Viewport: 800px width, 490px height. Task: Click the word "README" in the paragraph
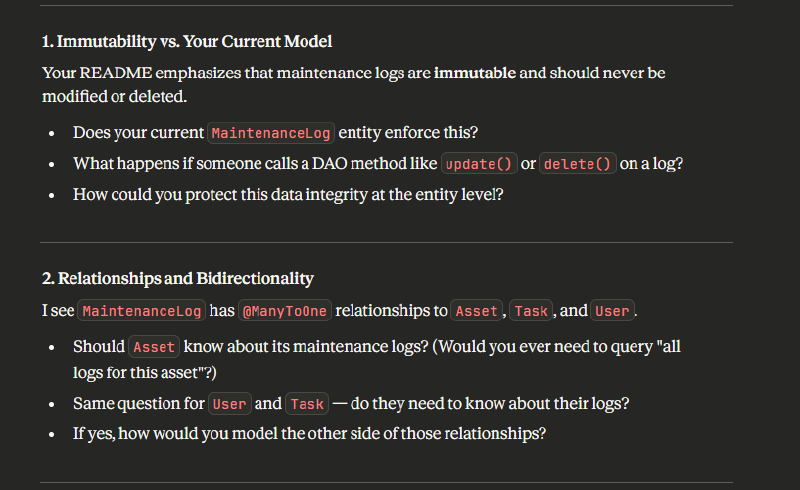[x=116, y=73]
